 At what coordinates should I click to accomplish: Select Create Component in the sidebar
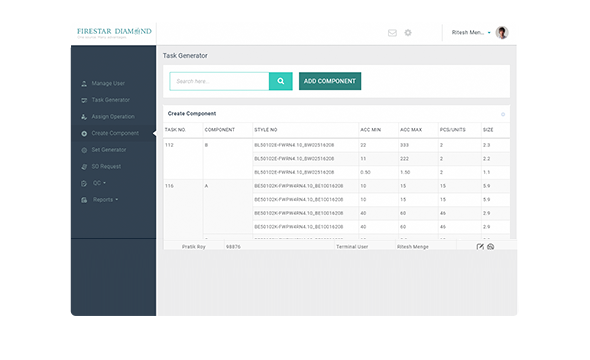[x=115, y=133]
